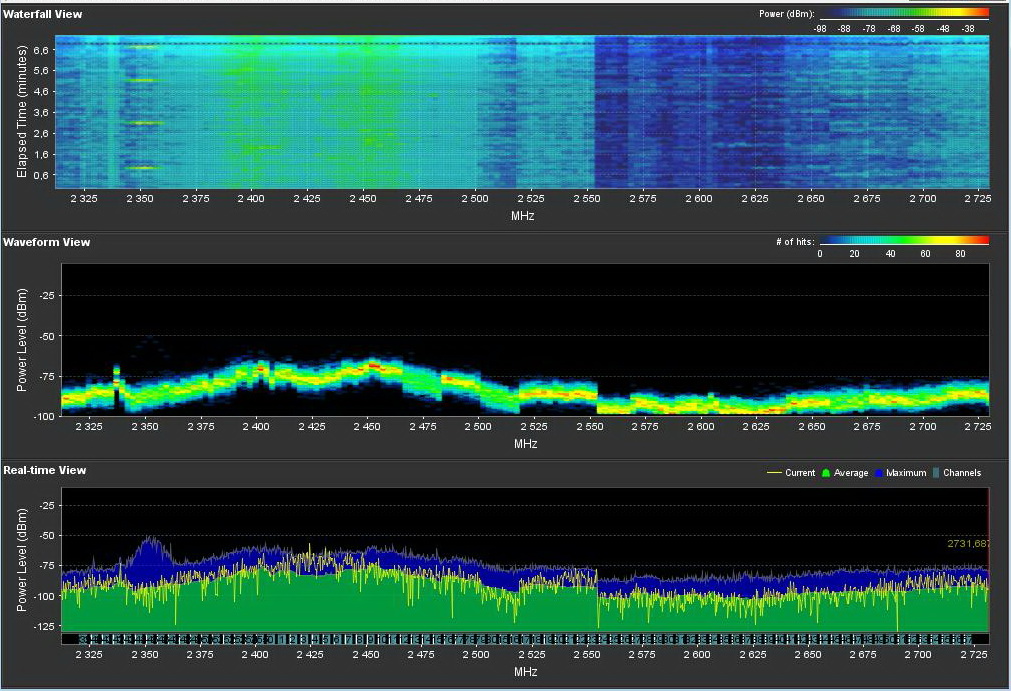Click the '# of hits' color gradient bar
This screenshot has height=691, width=1011.
click(904, 241)
